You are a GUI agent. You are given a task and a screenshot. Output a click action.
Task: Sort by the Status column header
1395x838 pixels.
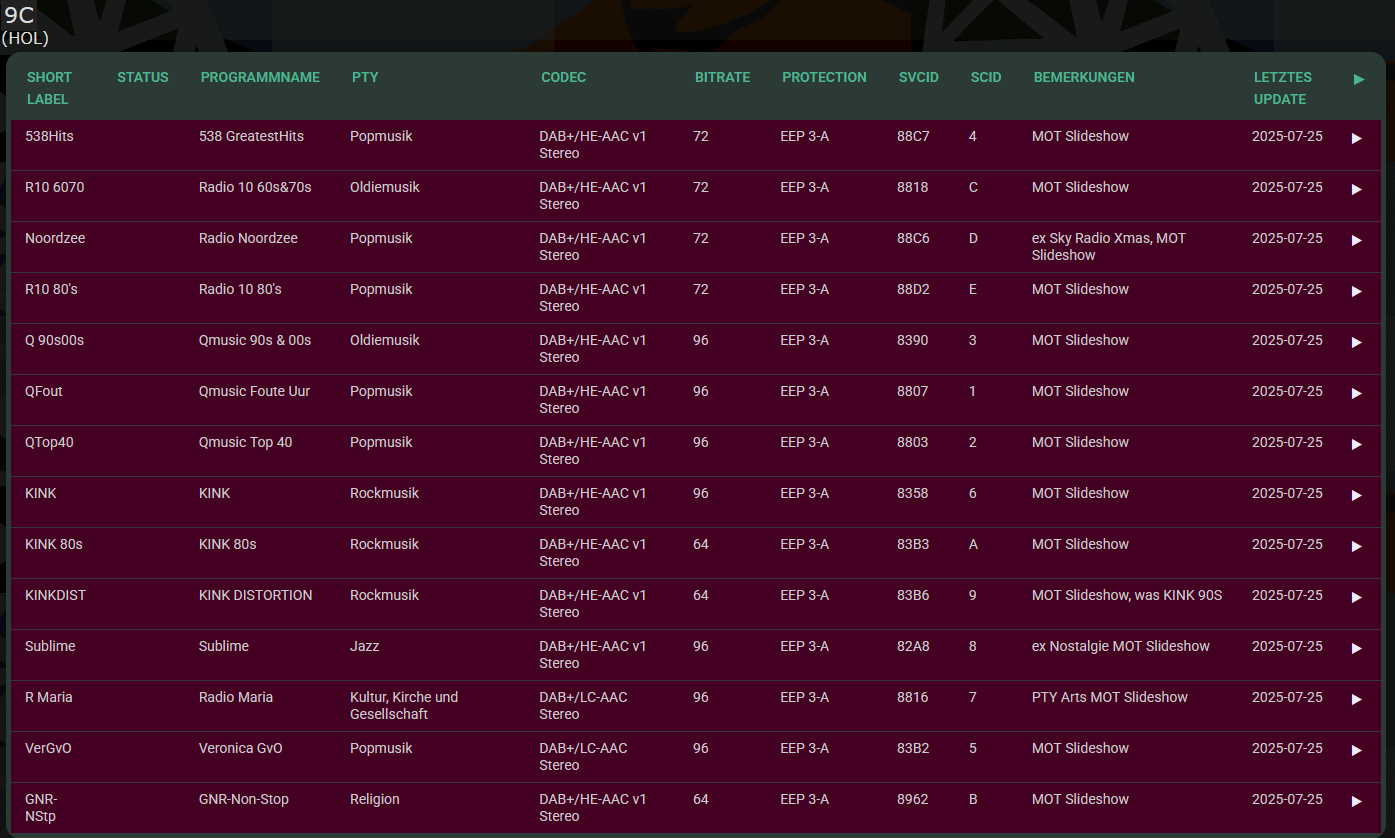(x=143, y=77)
